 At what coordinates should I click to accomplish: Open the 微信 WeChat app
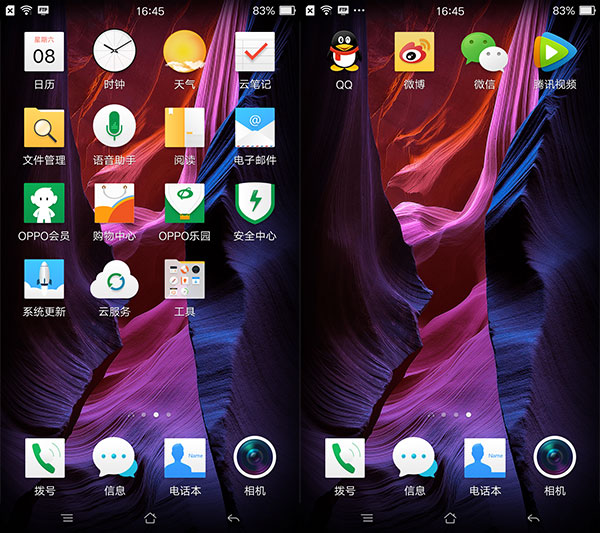(x=484, y=52)
